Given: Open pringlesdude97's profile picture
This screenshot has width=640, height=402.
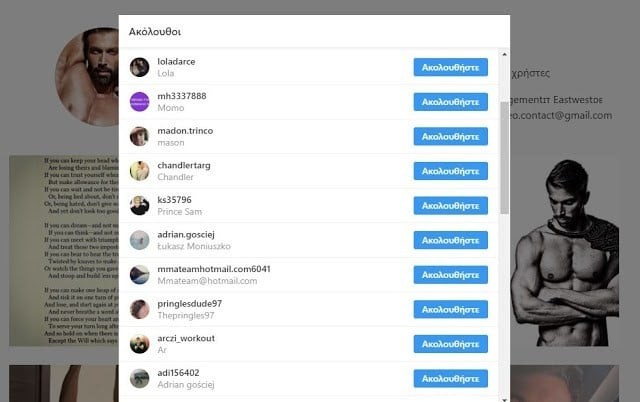Looking at the screenshot, I should (140, 309).
